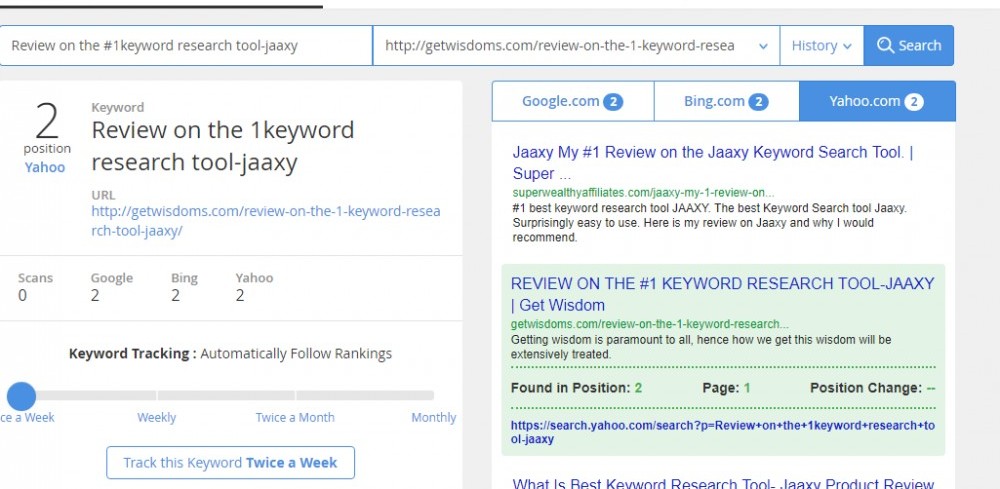Click the keyword tracking slider handle
The height and width of the screenshot is (489, 1000).
click(x=22, y=396)
